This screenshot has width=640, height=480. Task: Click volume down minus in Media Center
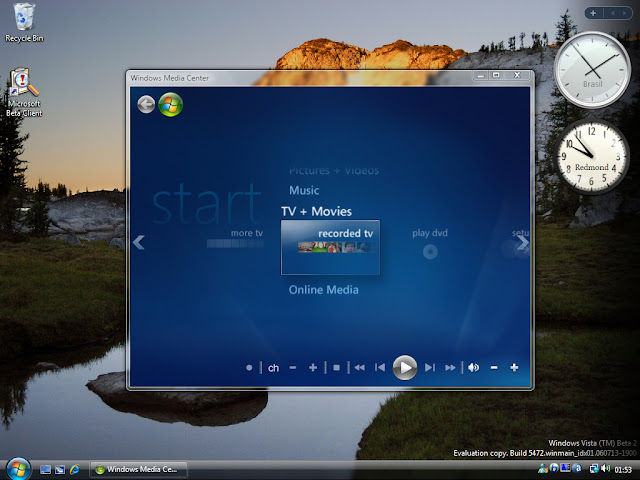(x=494, y=368)
